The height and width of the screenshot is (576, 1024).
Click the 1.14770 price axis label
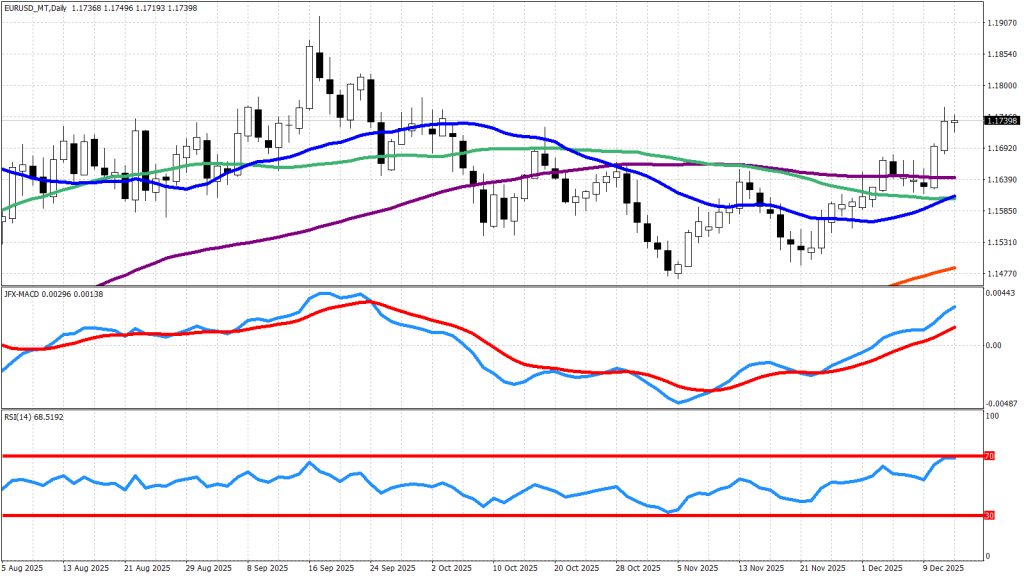pyautogui.click(x=1001, y=274)
